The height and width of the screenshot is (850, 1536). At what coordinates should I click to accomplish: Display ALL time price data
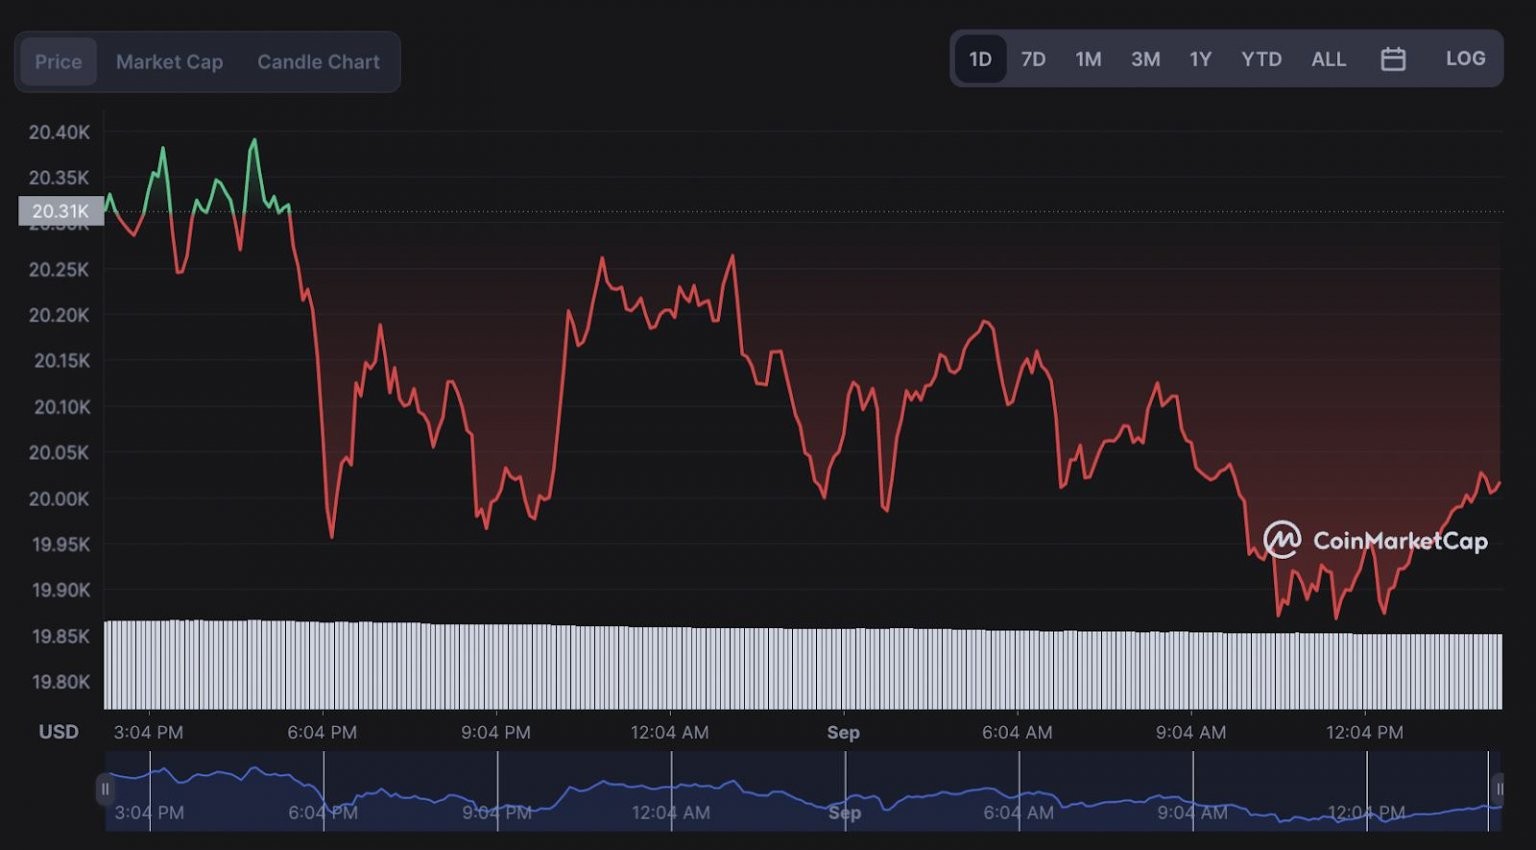[x=1328, y=60]
